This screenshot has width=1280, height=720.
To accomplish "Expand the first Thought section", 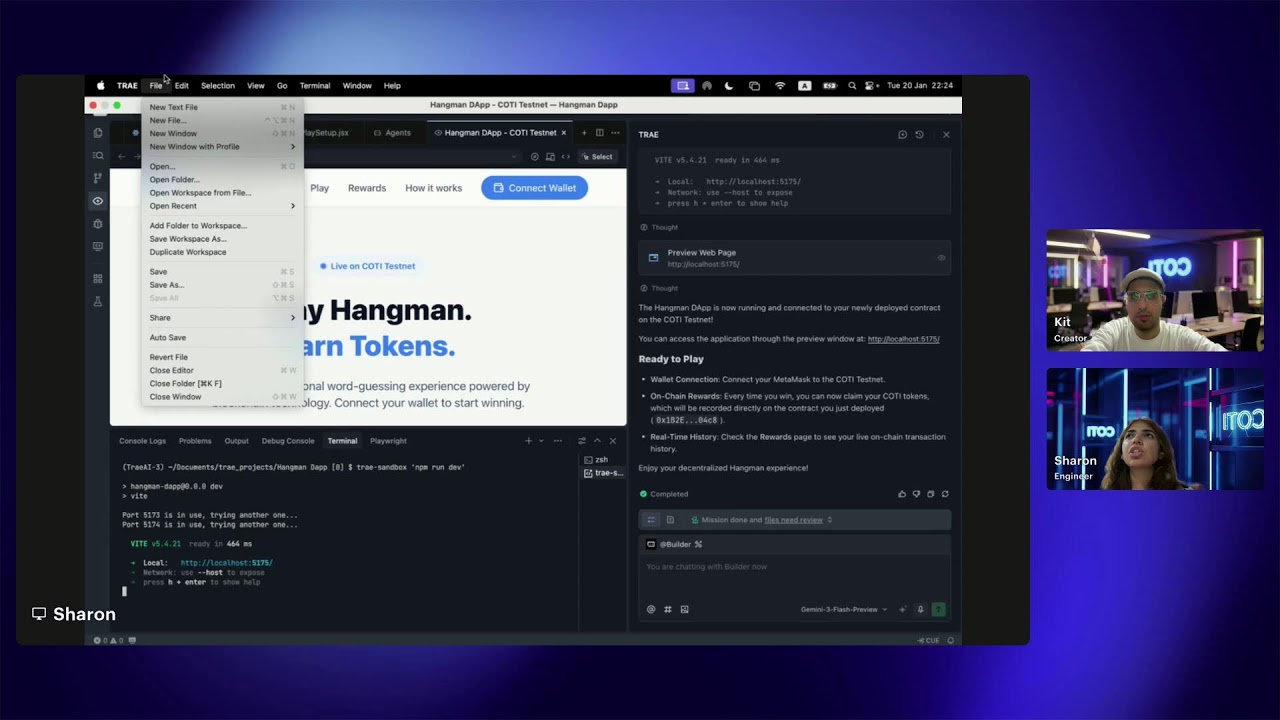I will [x=658, y=227].
